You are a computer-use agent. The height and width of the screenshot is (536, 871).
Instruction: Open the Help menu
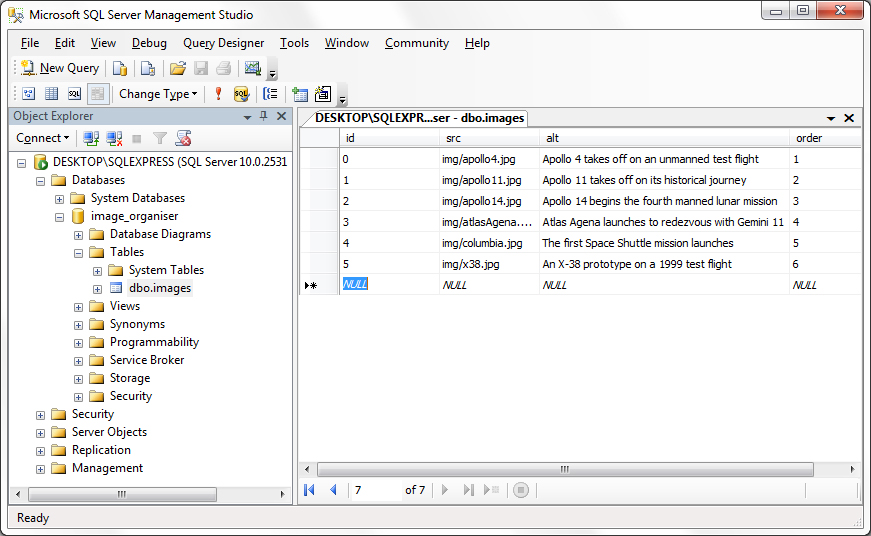point(477,43)
